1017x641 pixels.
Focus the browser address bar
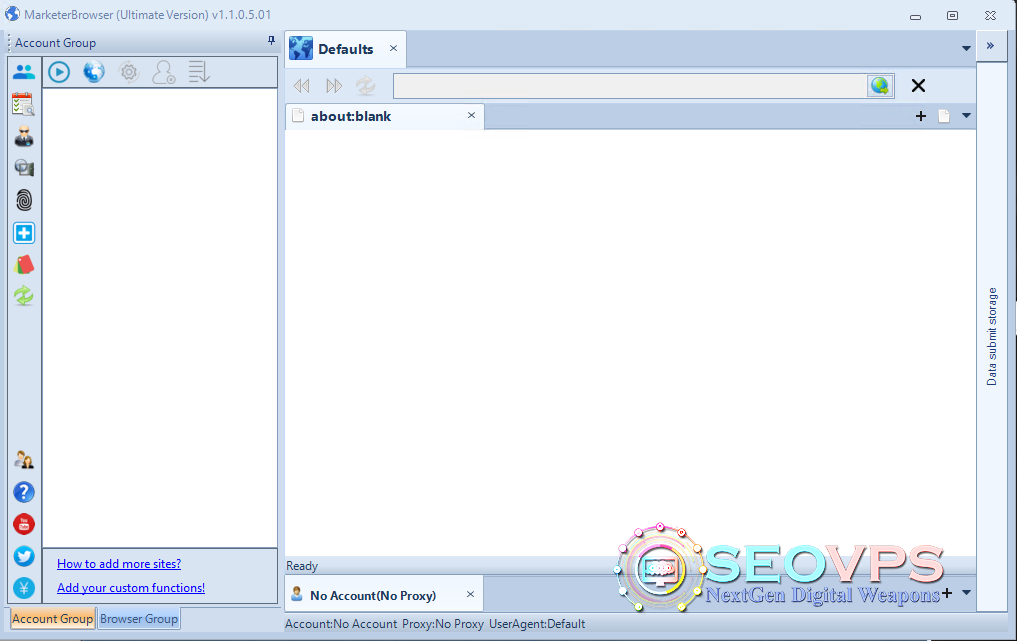point(630,86)
